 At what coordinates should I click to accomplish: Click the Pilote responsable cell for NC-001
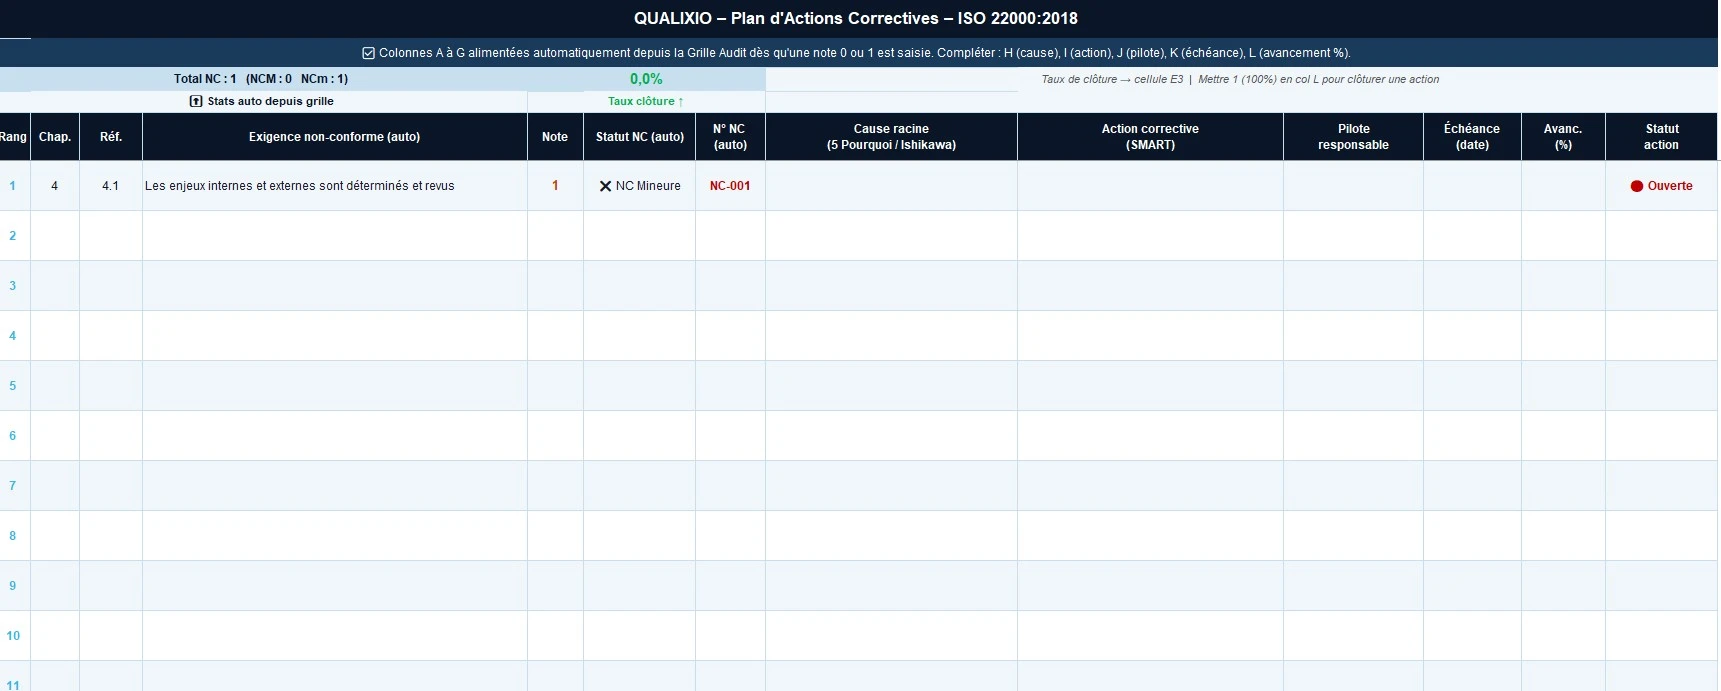pyautogui.click(x=1353, y=186)
